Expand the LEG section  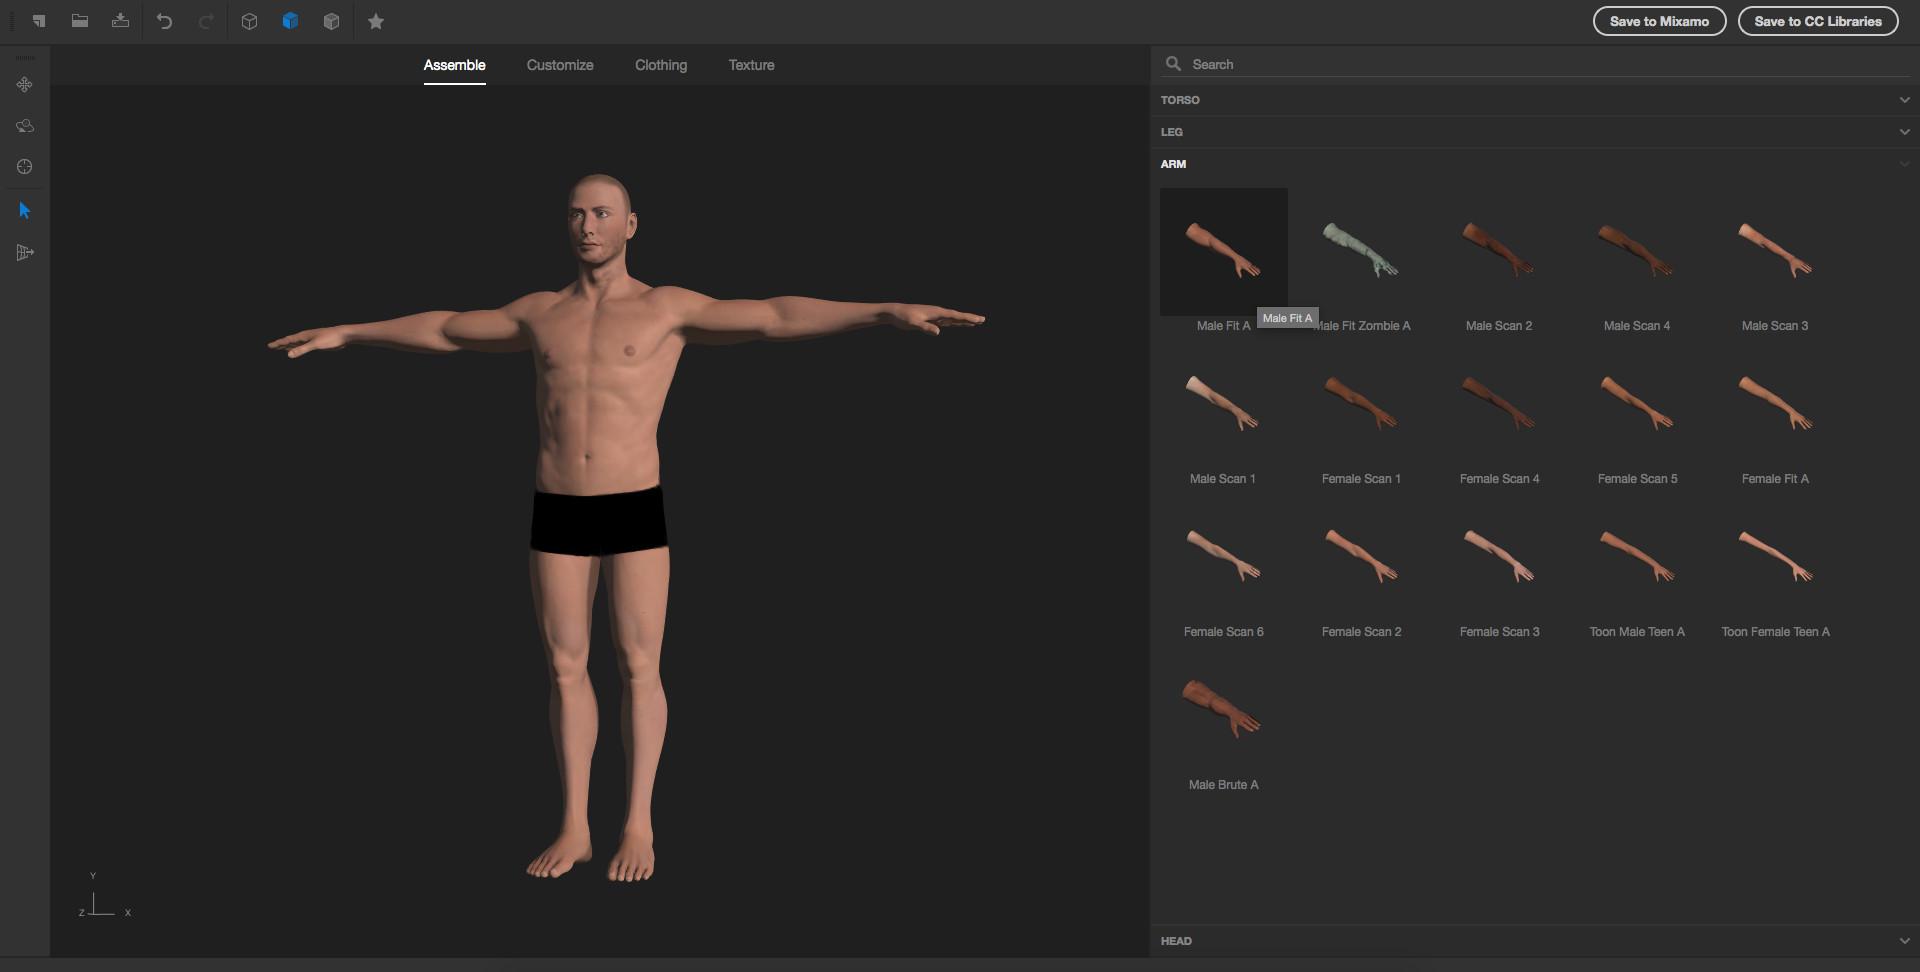pyautogui.click(x=1535, y=132)
